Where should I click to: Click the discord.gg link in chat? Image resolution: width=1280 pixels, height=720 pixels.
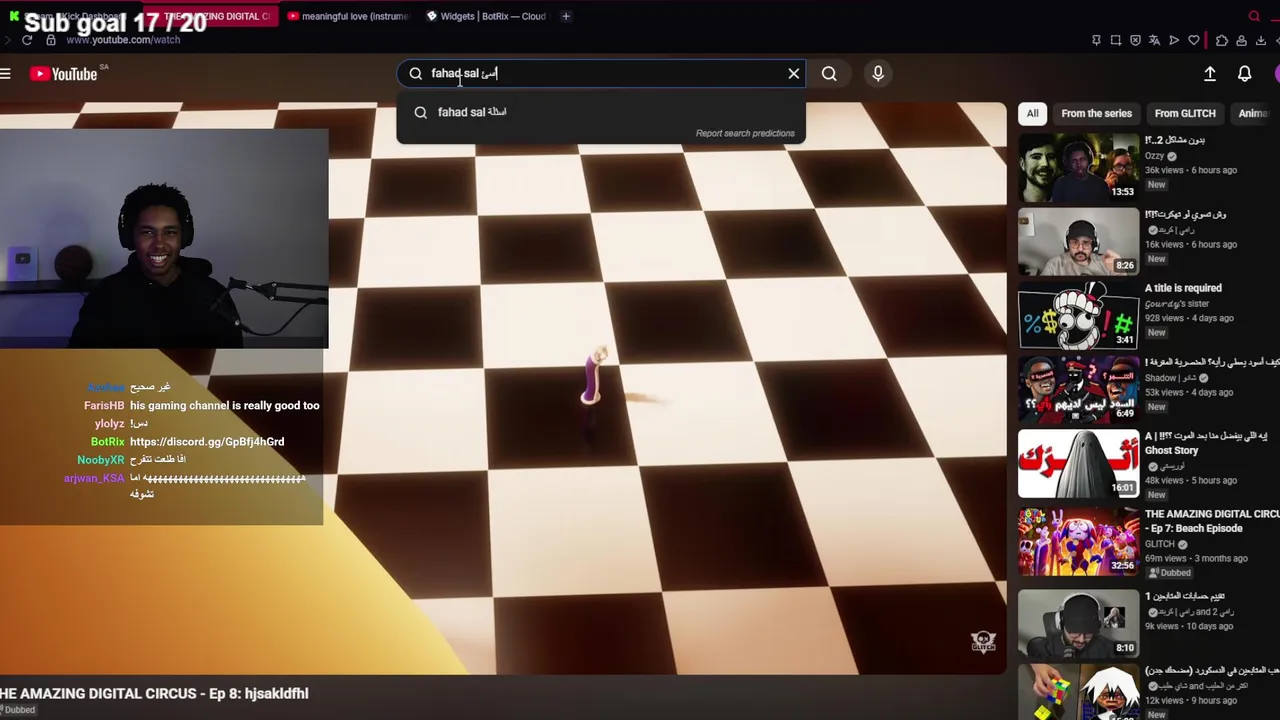click(207, 441)
